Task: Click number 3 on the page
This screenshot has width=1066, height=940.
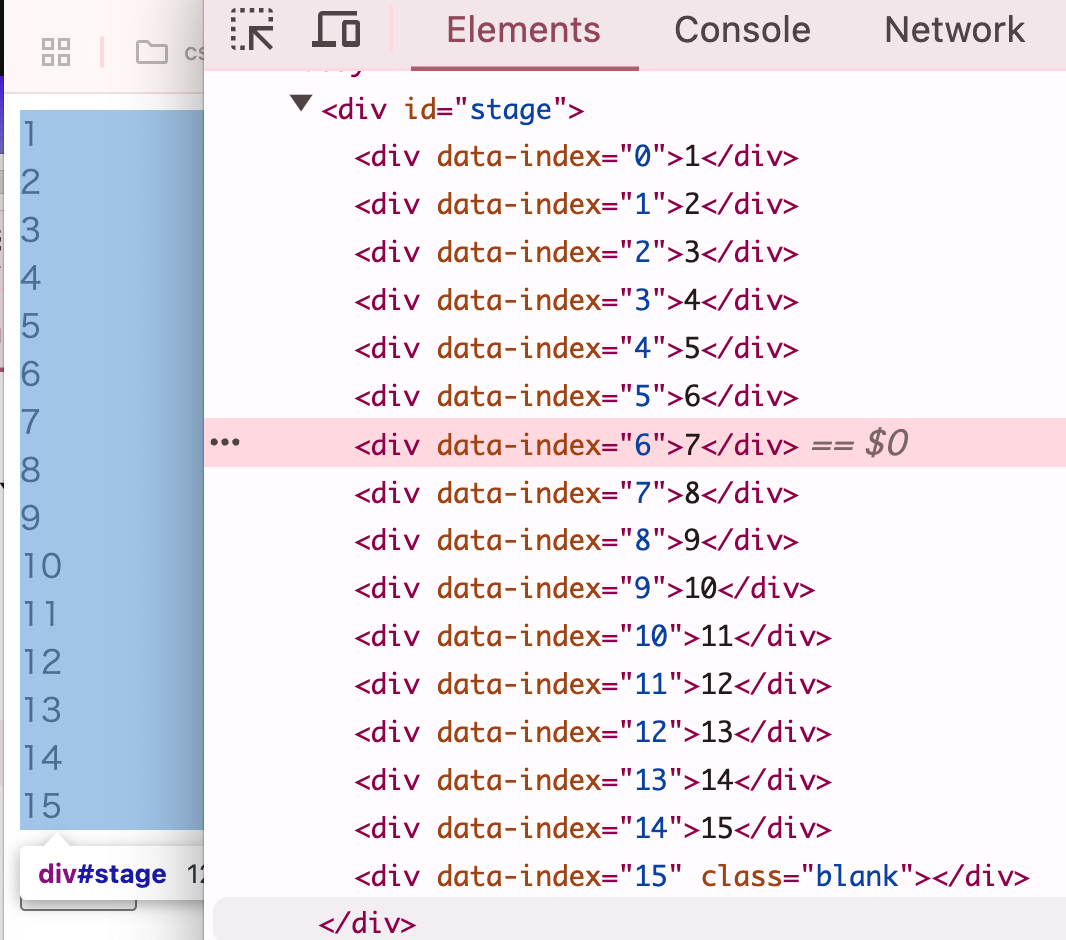Action: [31, 230]
